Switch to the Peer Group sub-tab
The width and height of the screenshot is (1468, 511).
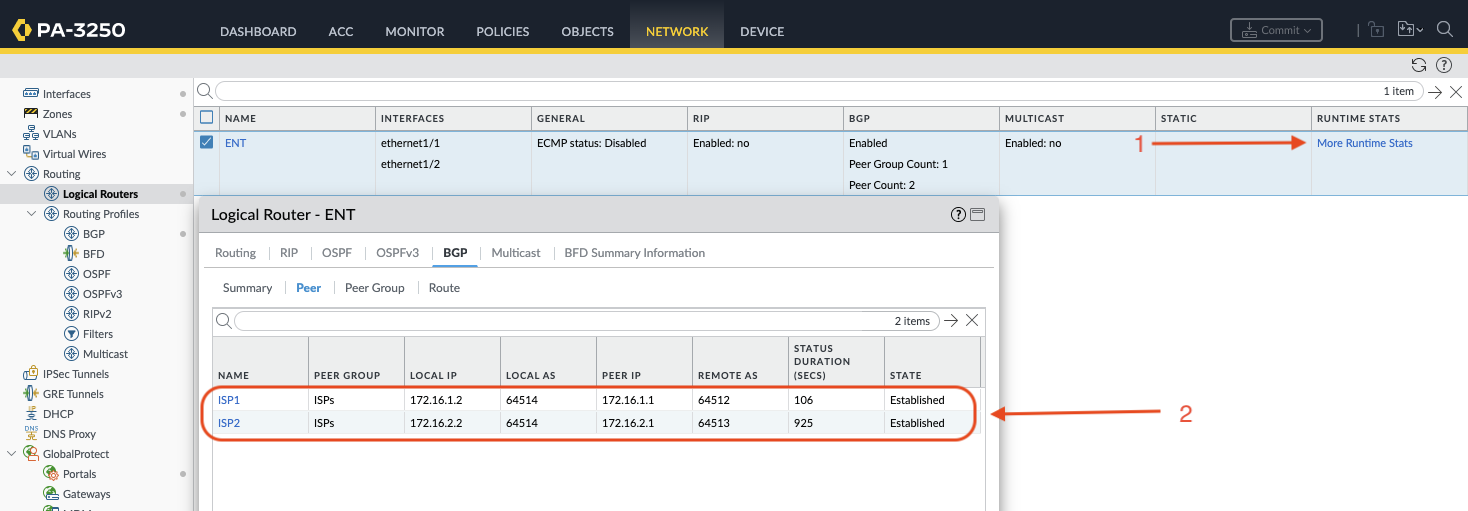tap(374, 288)
